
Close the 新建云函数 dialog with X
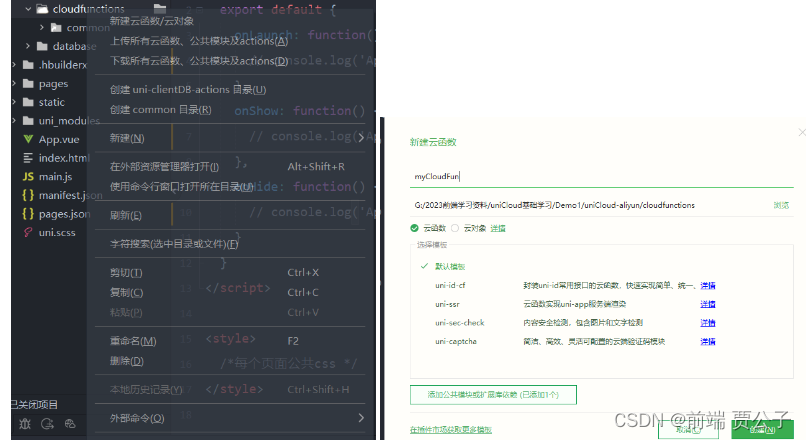coord(802,132)
